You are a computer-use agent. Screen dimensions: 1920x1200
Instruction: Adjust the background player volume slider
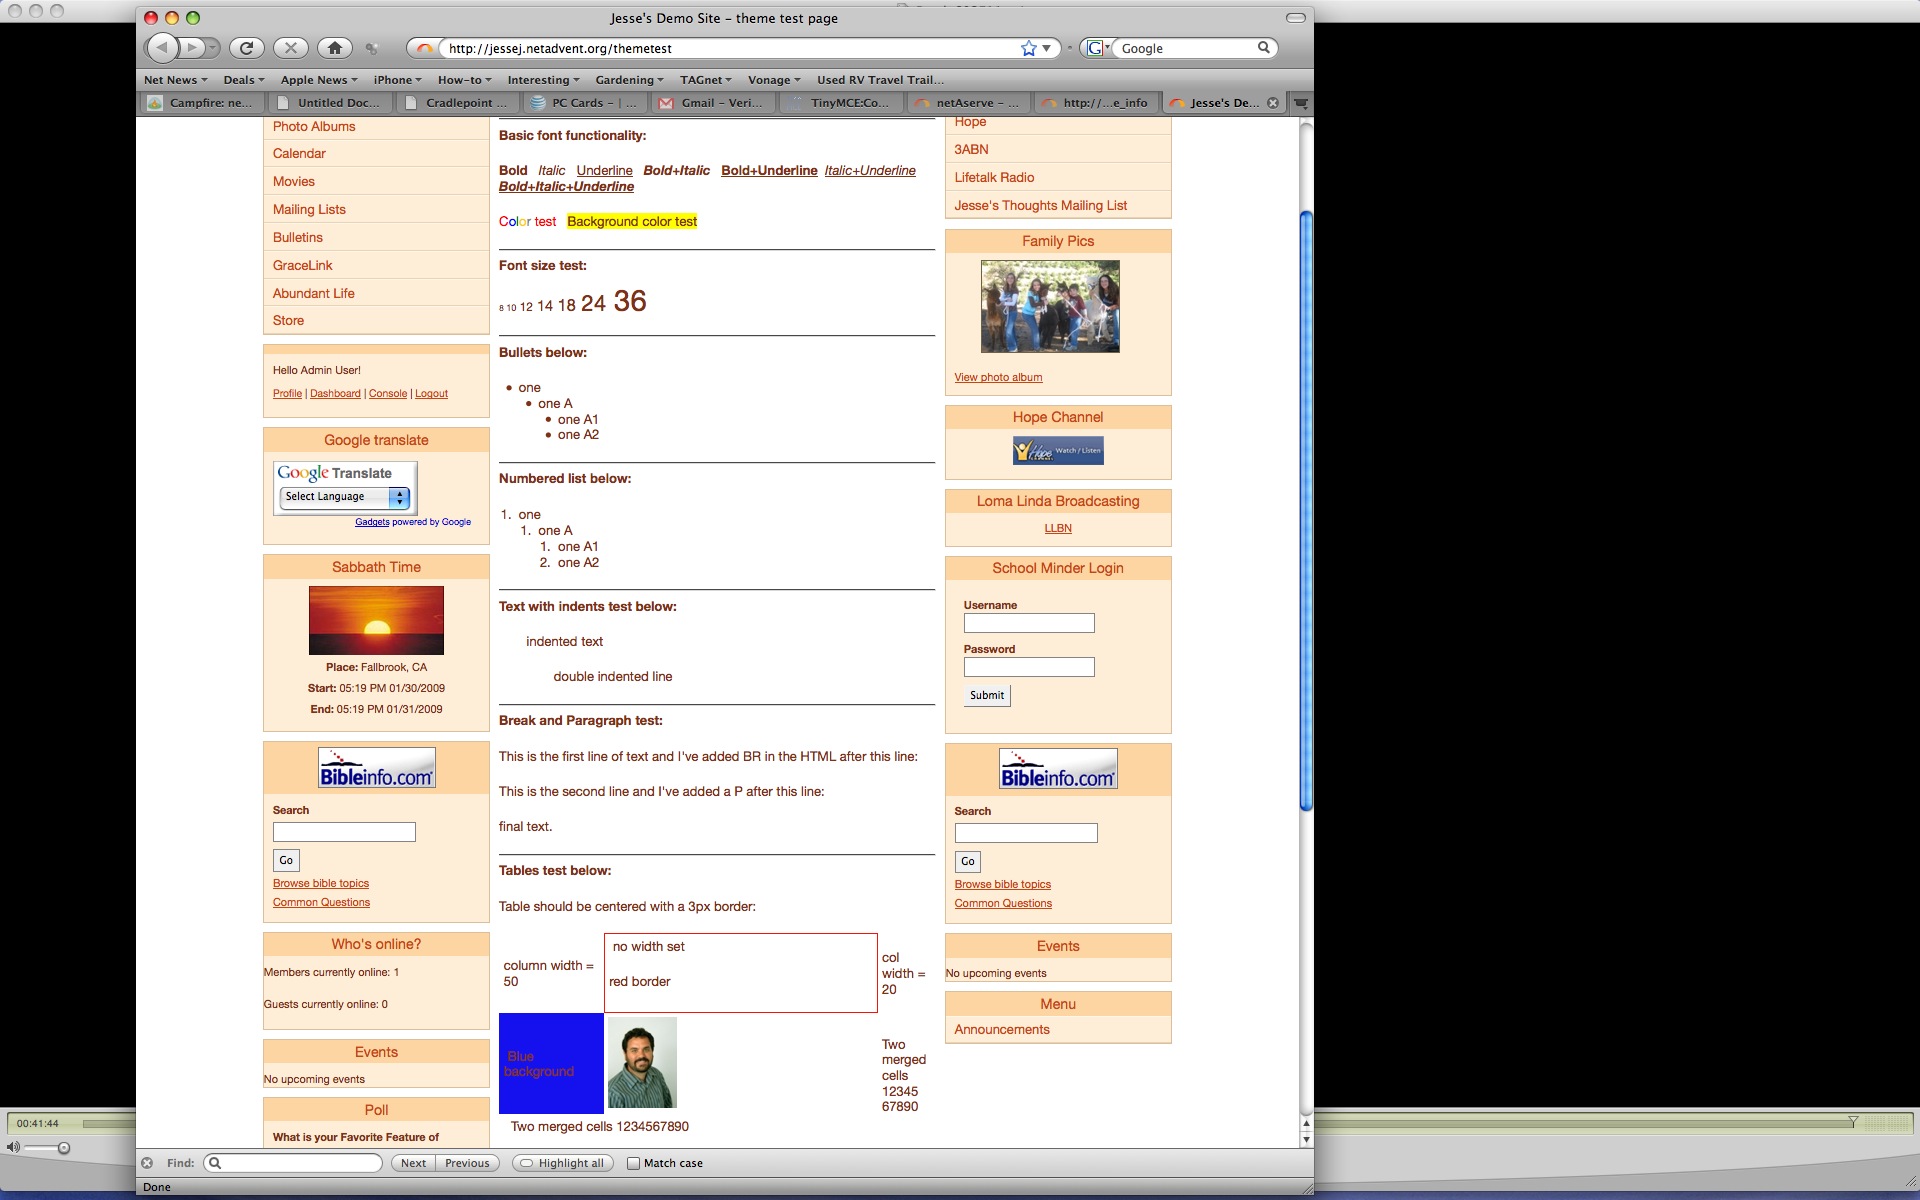coord(63,1148)
